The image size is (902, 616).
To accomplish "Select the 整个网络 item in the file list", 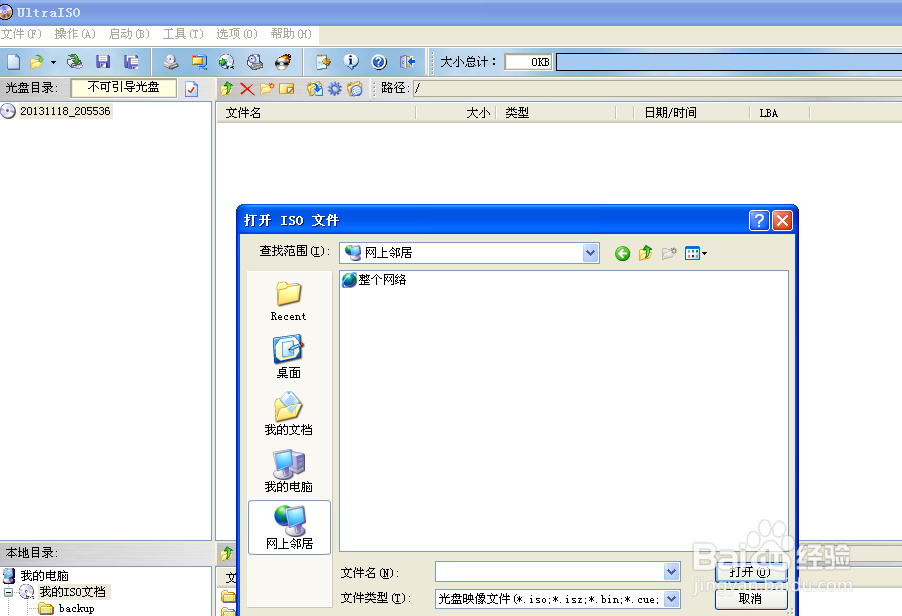I will tap(374, 280).
